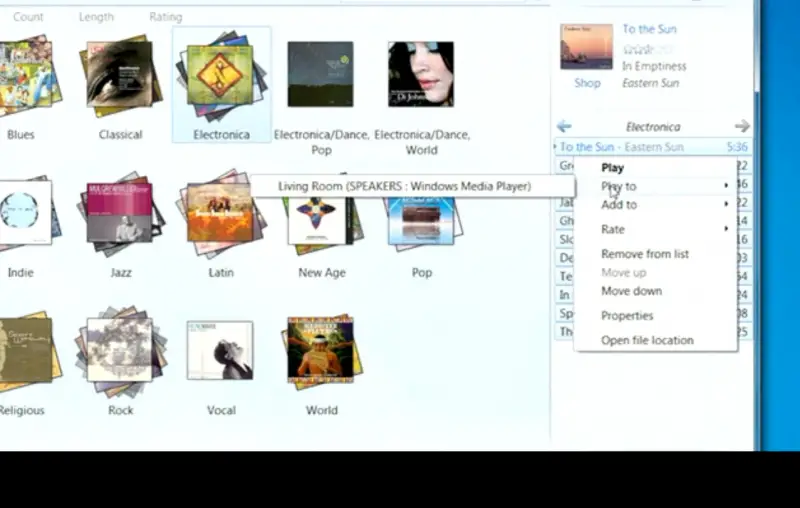
Task: Click the Jazz genre label
Action: coord(121,272)
